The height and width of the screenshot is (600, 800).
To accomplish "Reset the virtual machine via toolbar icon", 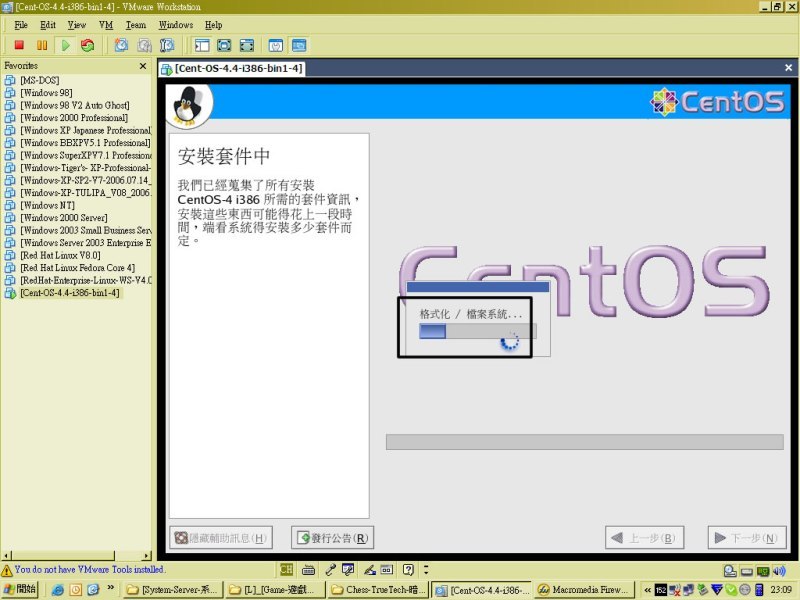I will coord(88,45).
